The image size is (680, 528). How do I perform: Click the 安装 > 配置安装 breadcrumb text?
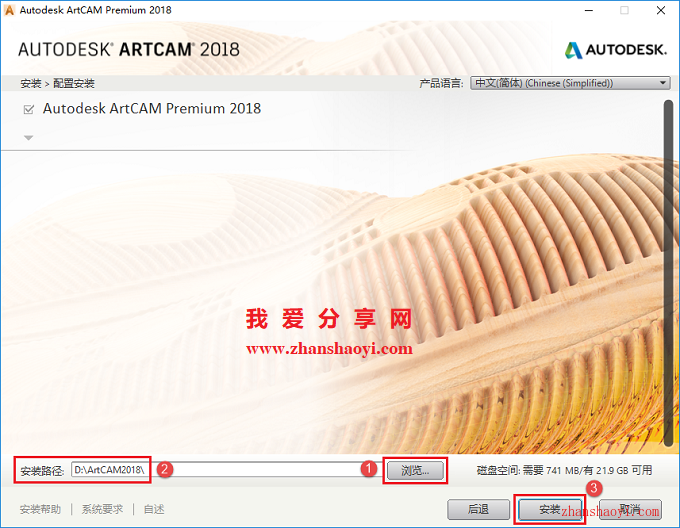(57, 83)
